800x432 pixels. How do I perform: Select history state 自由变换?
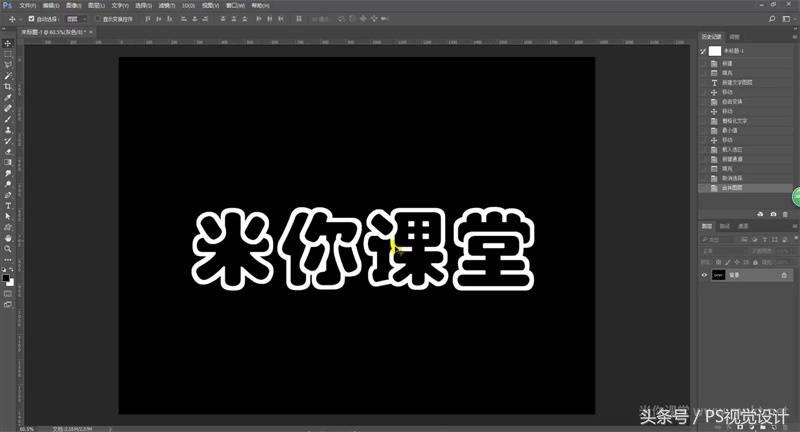[x=745, y=101]
